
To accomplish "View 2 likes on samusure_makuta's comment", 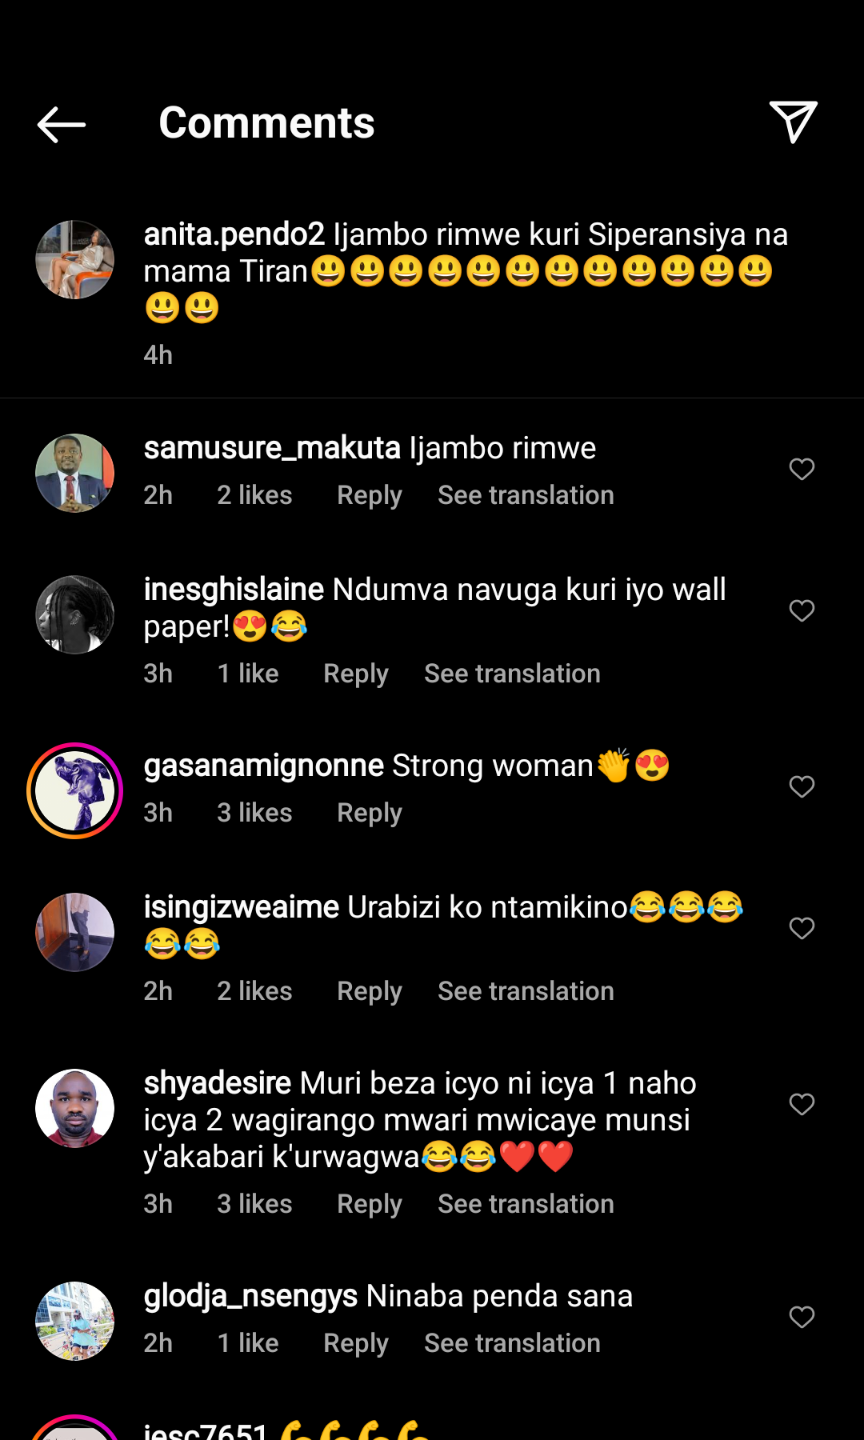I will [254, 496].
